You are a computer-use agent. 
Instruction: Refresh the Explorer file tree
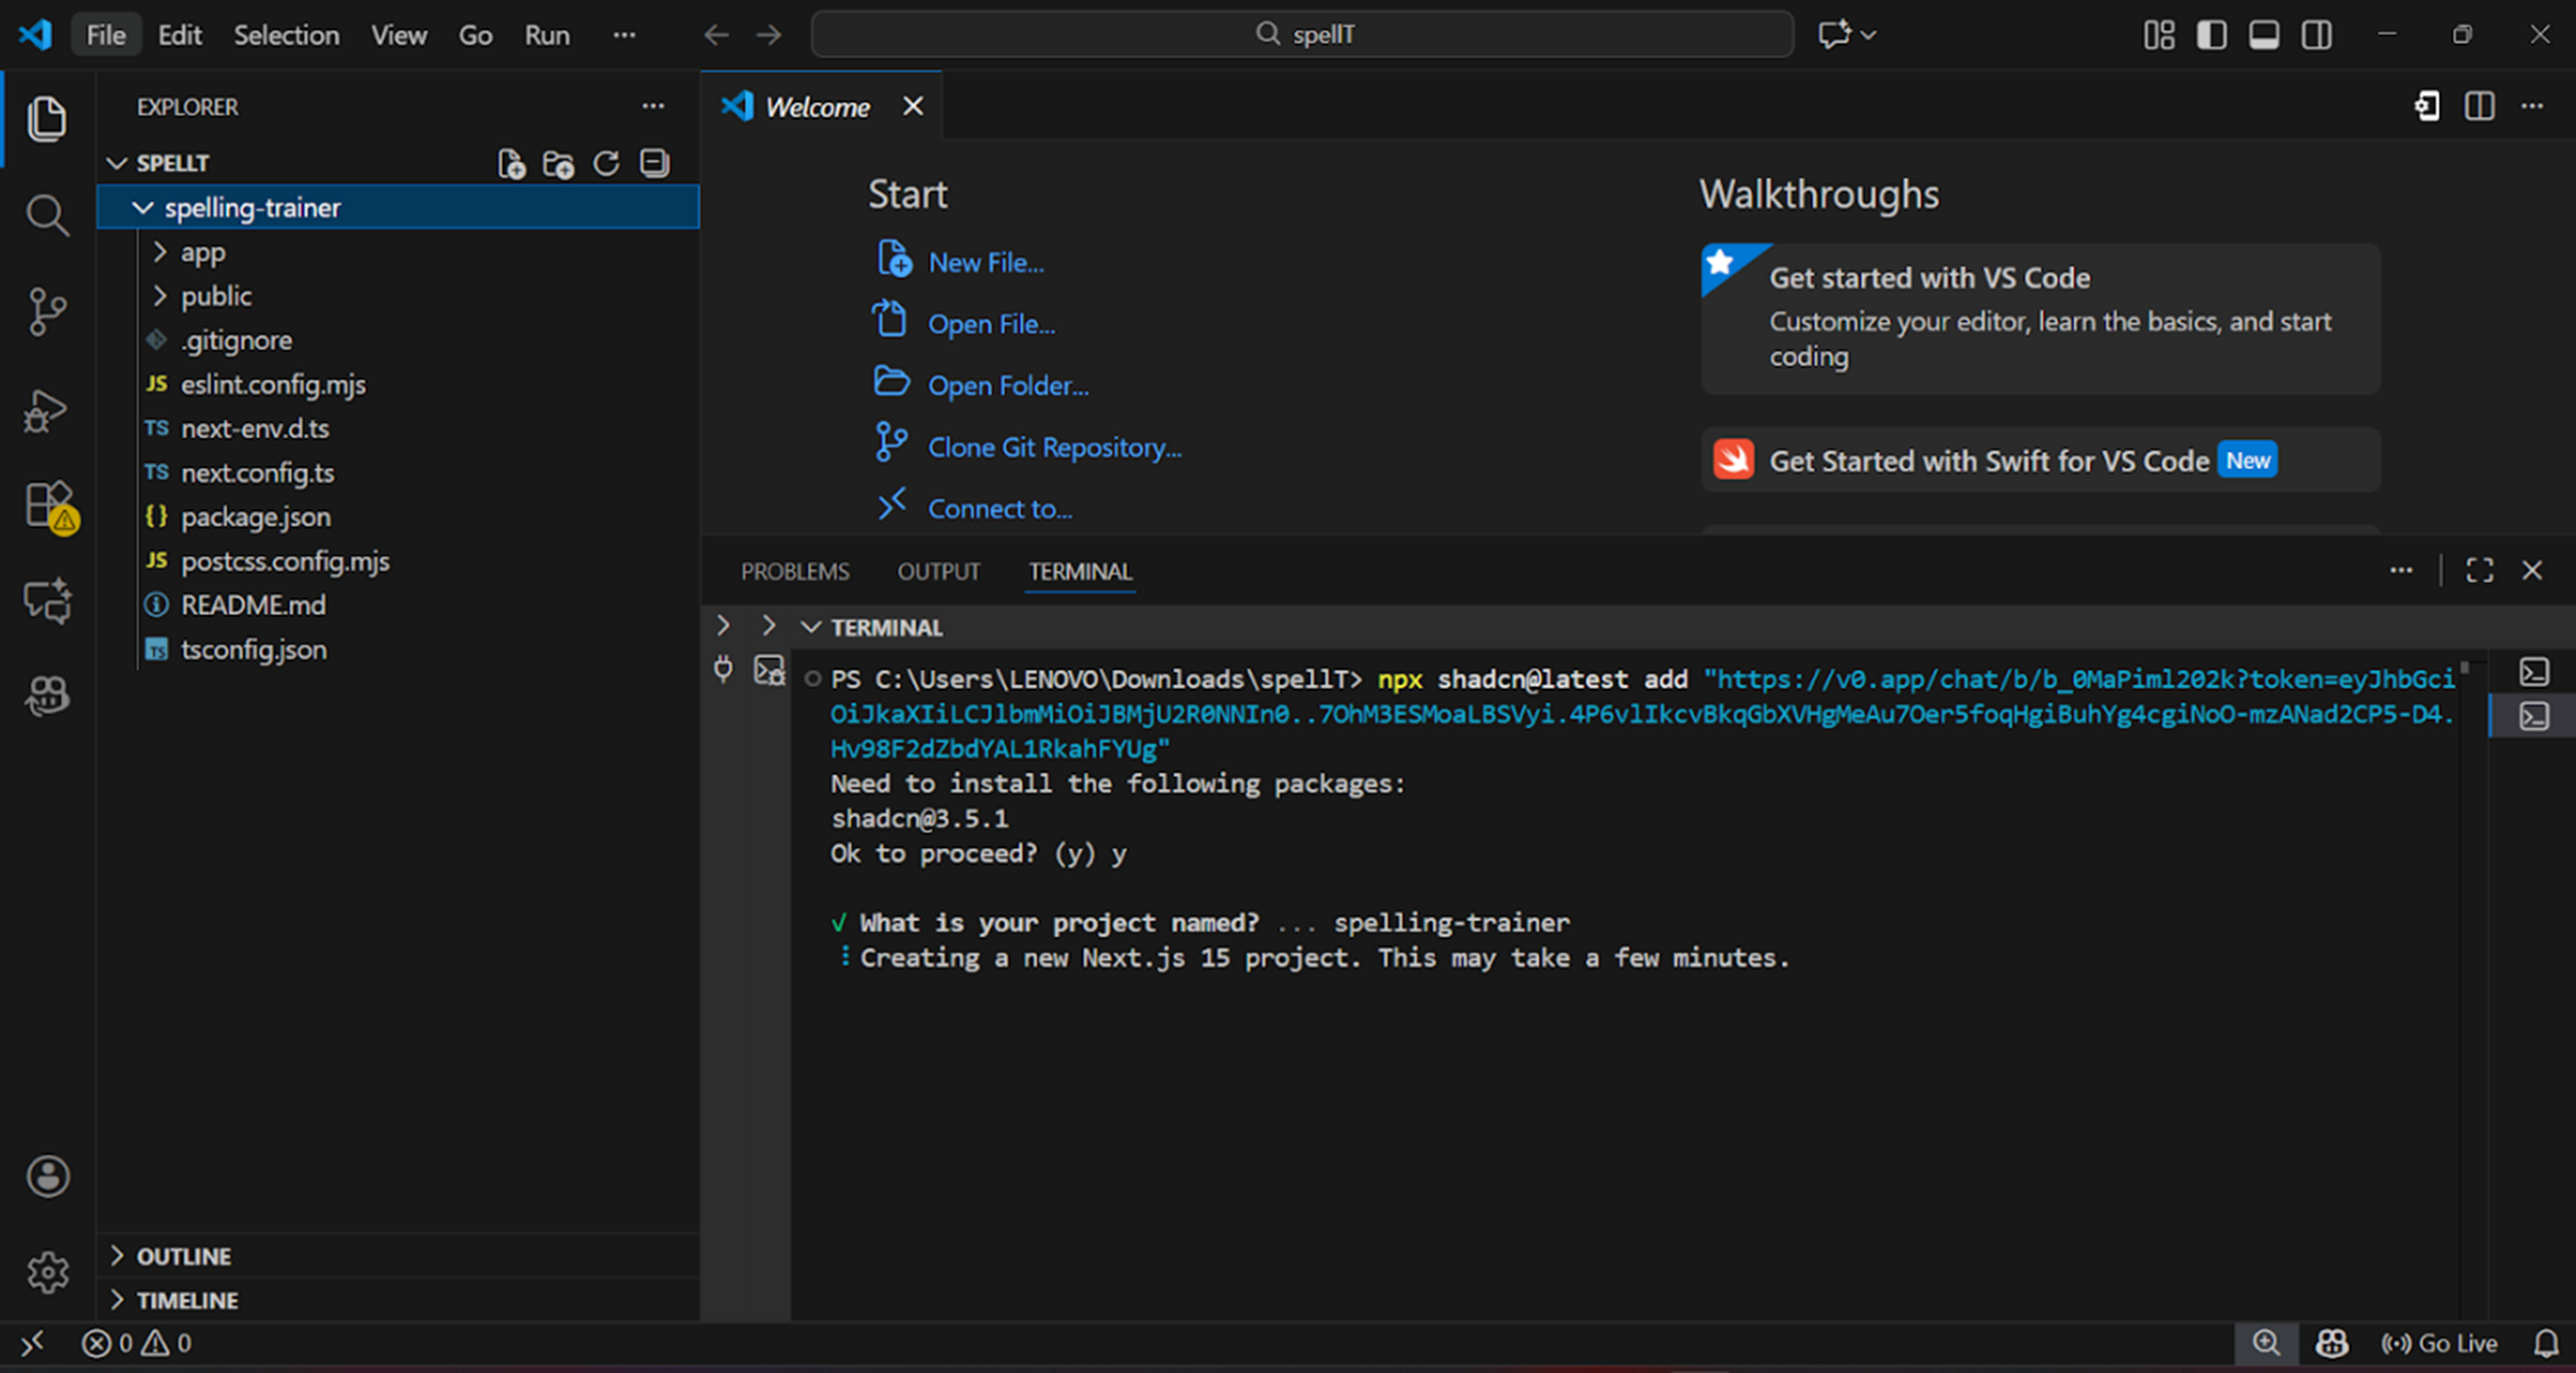606,163
